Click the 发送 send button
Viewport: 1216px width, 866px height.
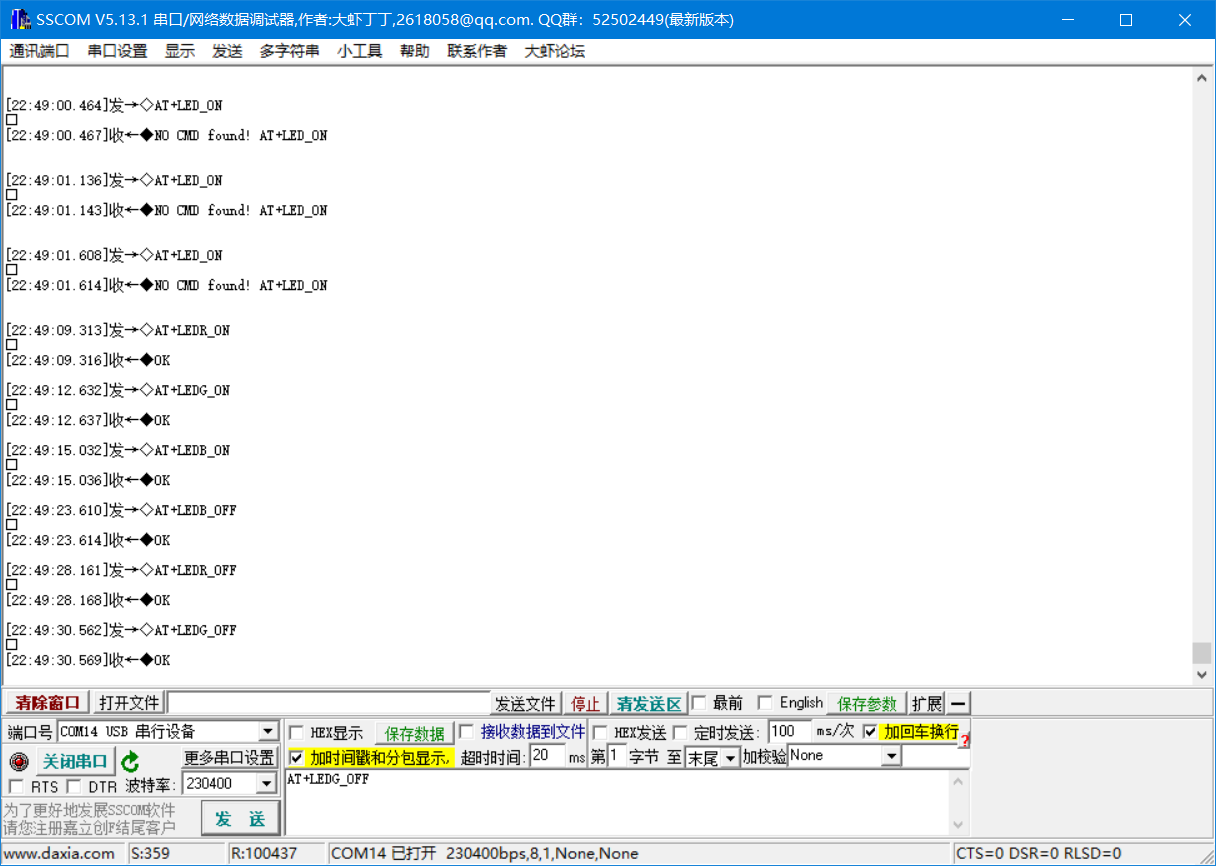tap(240, 817)
